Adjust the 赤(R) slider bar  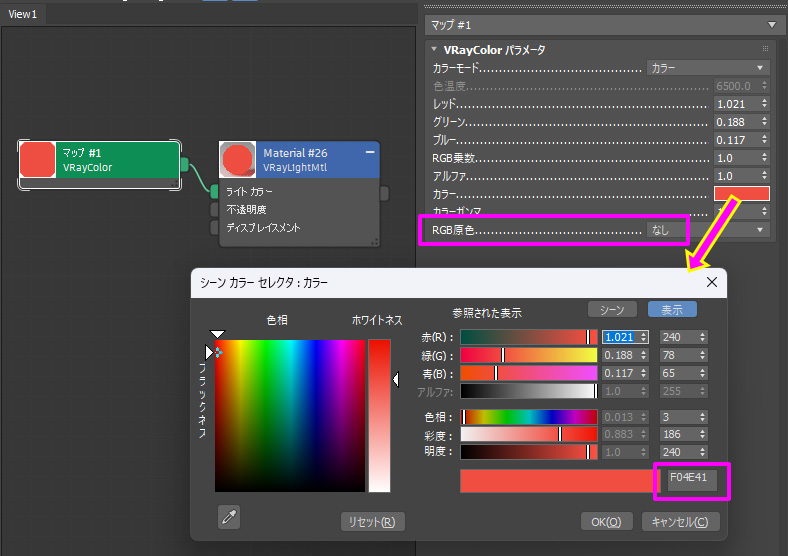pyautogui.click(x=529, y=337)
